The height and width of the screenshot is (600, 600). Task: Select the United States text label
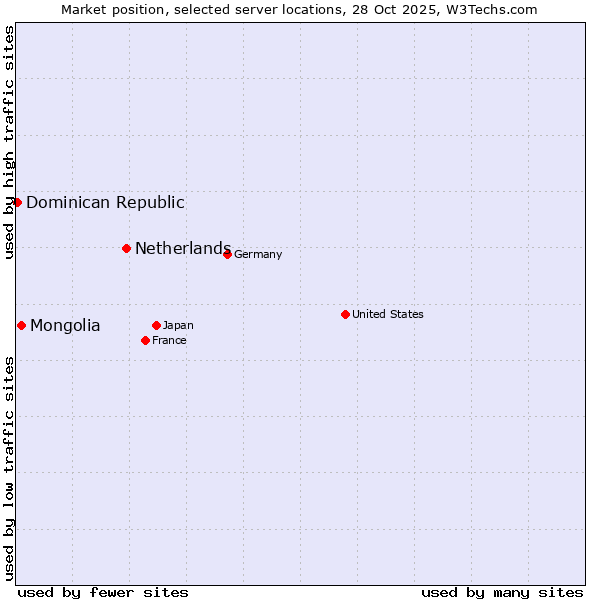tap(387, 314)
